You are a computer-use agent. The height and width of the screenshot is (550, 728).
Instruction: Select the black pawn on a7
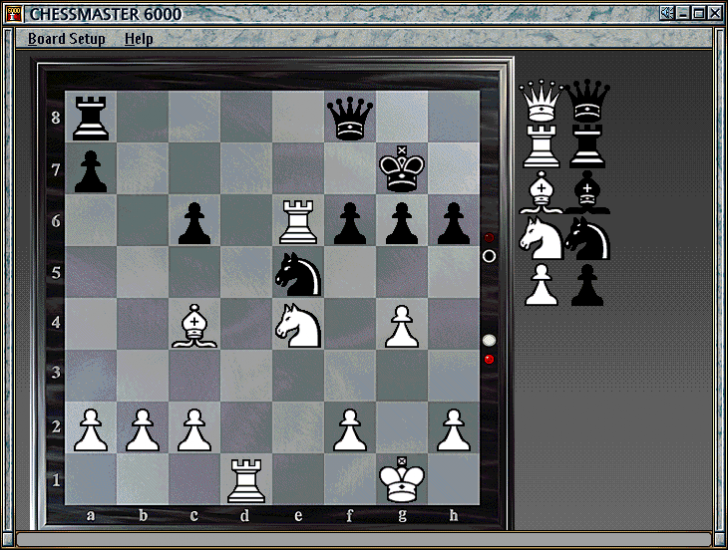tap(91, 171)
